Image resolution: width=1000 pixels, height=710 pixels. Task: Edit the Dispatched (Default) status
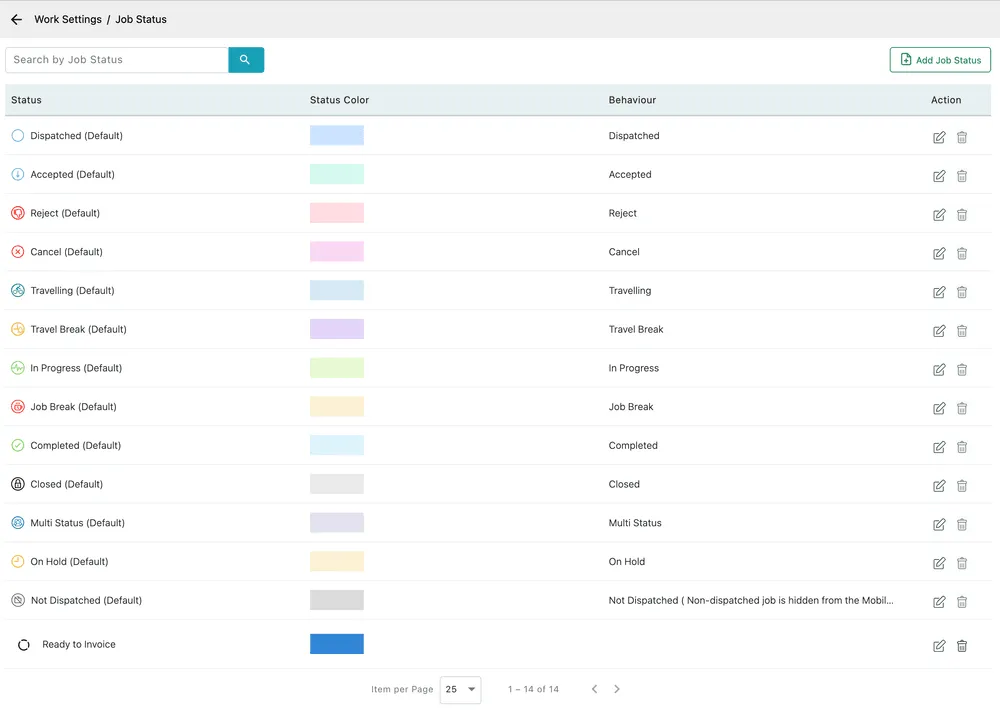click(x=939, y=137)
